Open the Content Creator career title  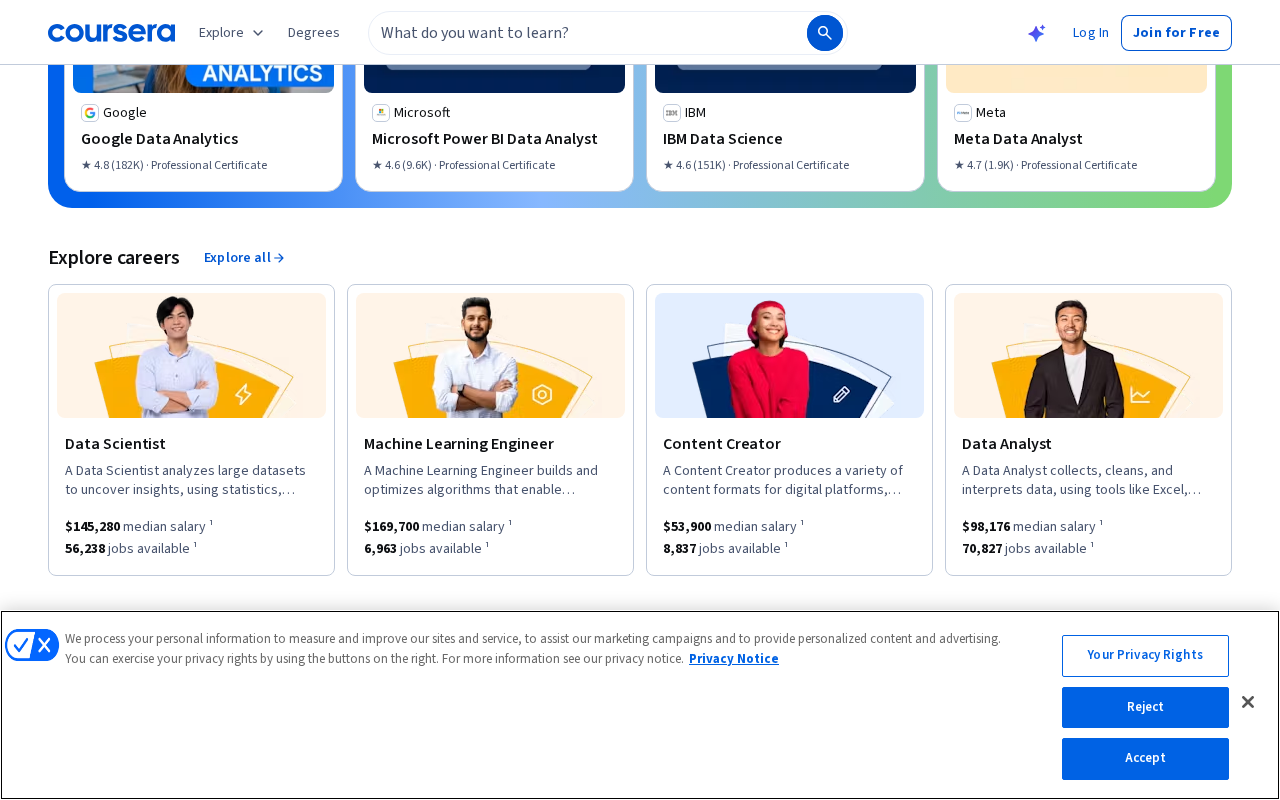click(722, 444)
